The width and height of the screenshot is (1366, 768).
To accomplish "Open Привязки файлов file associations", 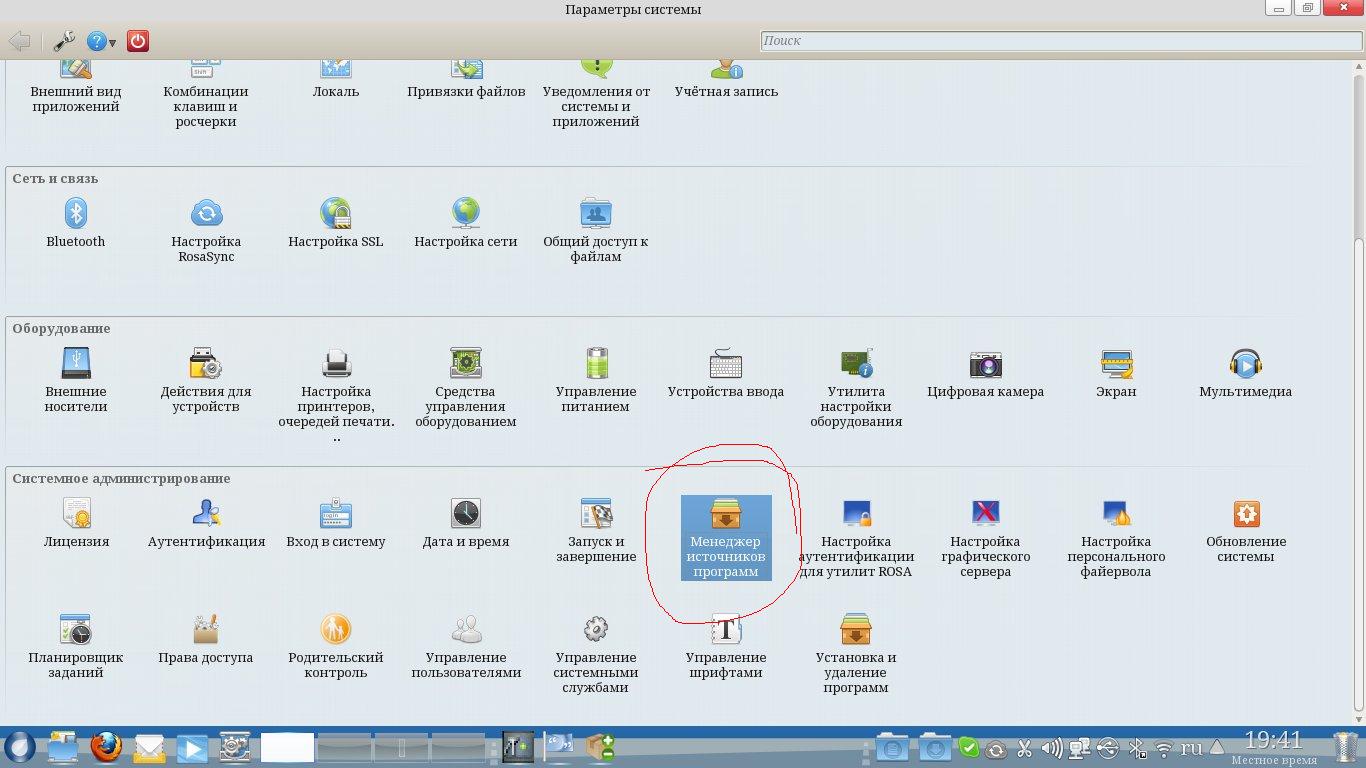I will coord(466,80).
